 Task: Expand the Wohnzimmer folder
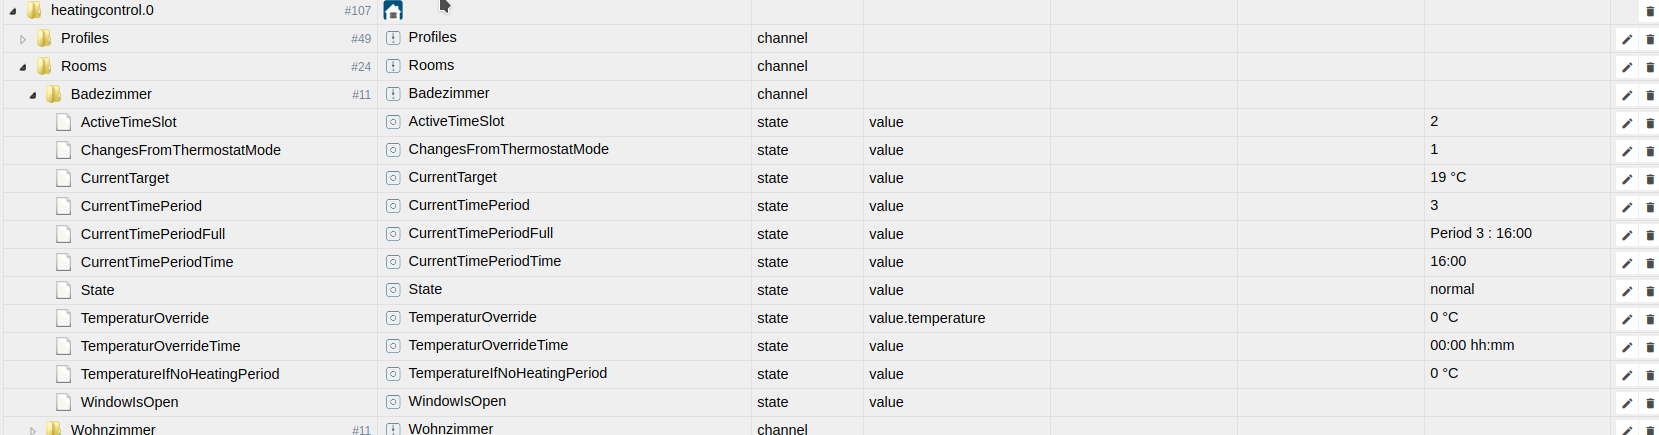pos(33,430)
